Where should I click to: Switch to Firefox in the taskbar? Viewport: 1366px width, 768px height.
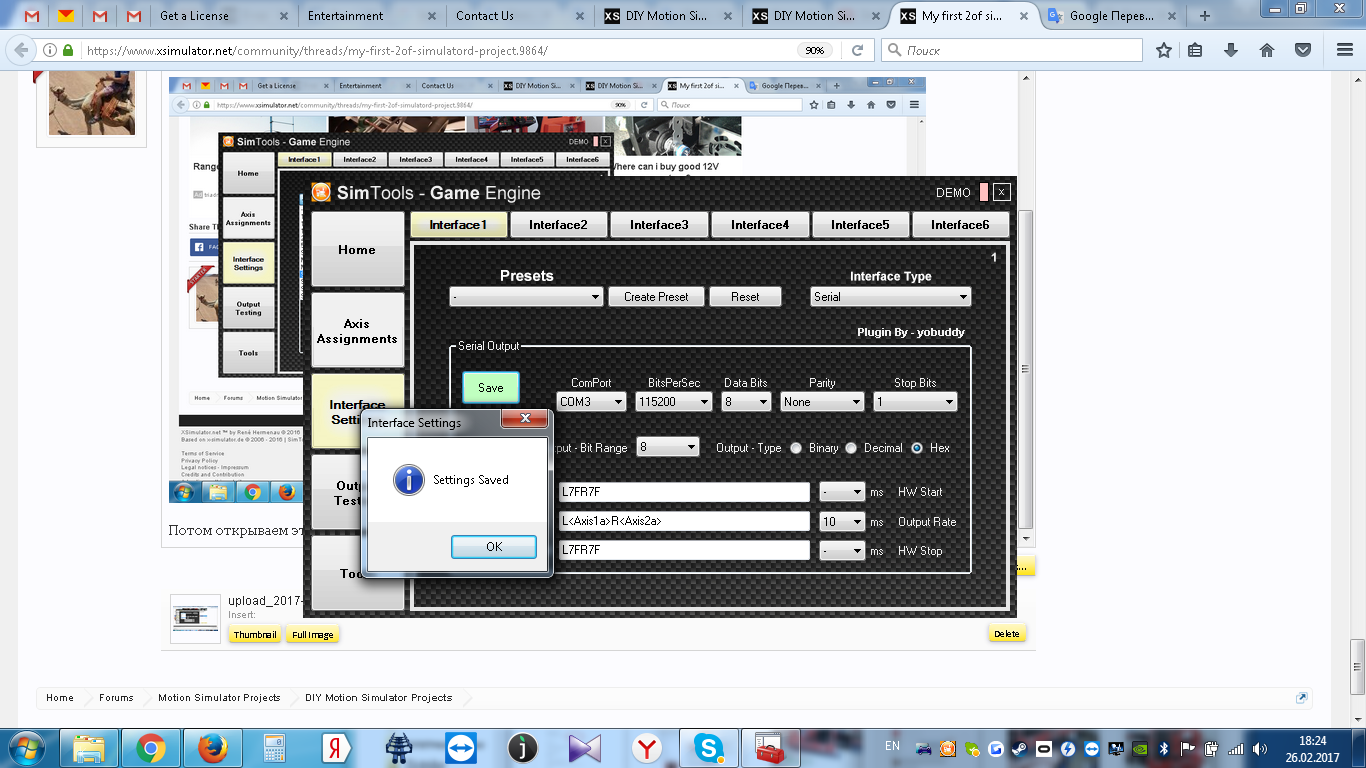tap(212, 748)
